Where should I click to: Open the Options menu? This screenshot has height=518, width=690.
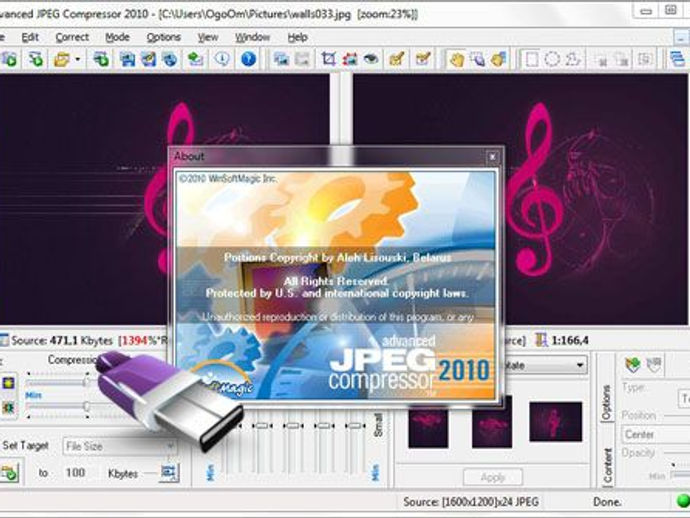164,37
